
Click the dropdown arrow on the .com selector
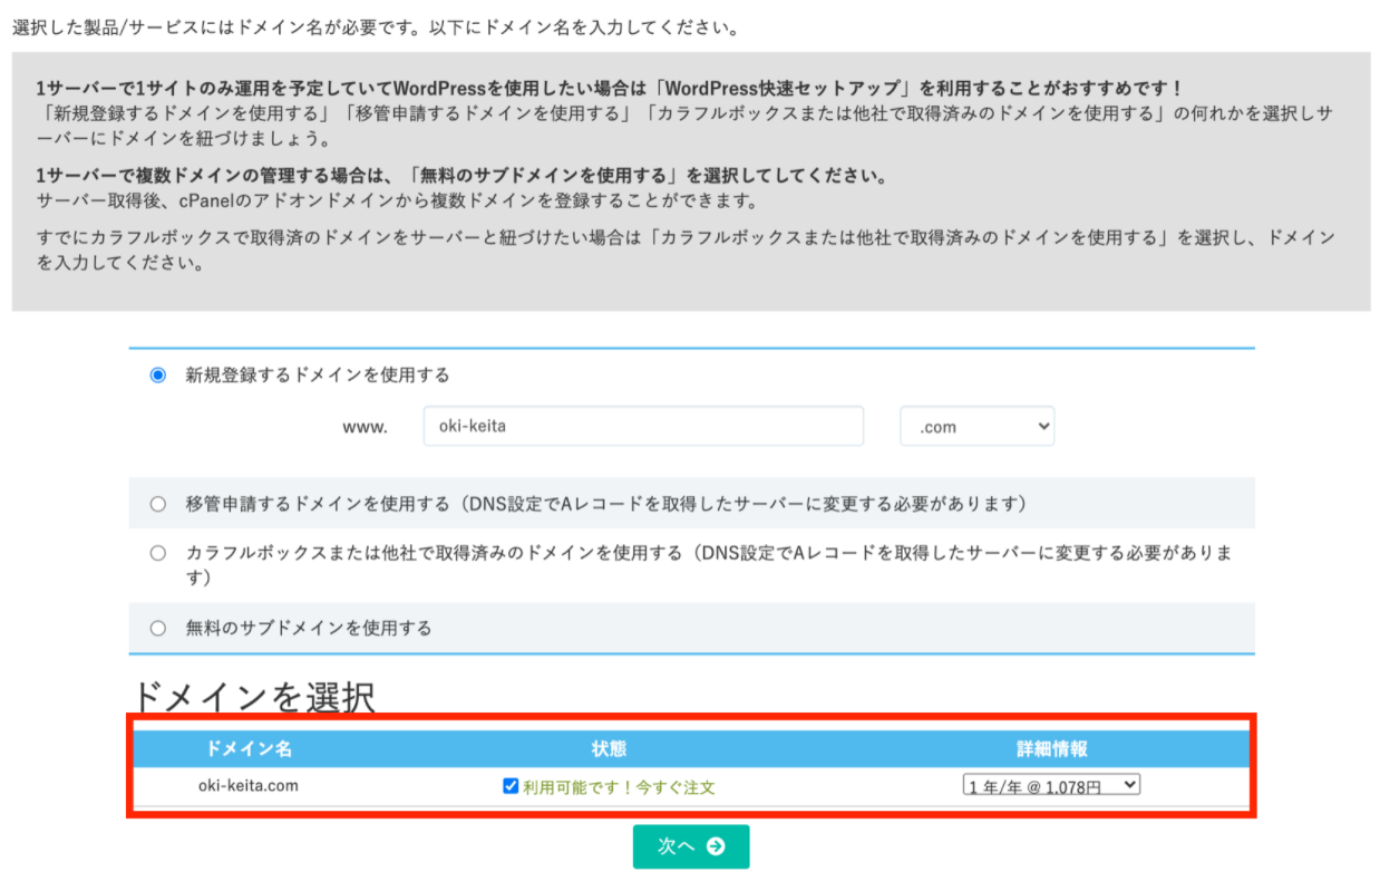(x=1043, y=426)
